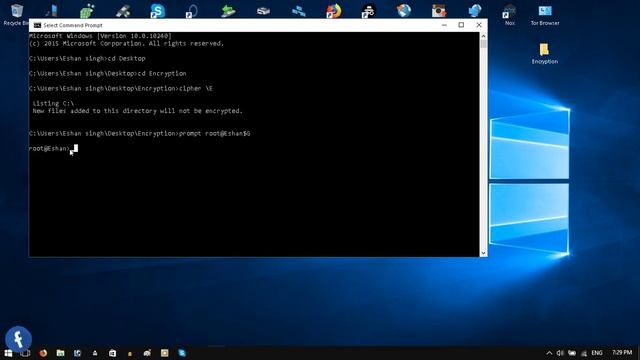The image size is (640, 360).
Task: Click the 'cd Desktop' command line
Action: click(87, 58)
